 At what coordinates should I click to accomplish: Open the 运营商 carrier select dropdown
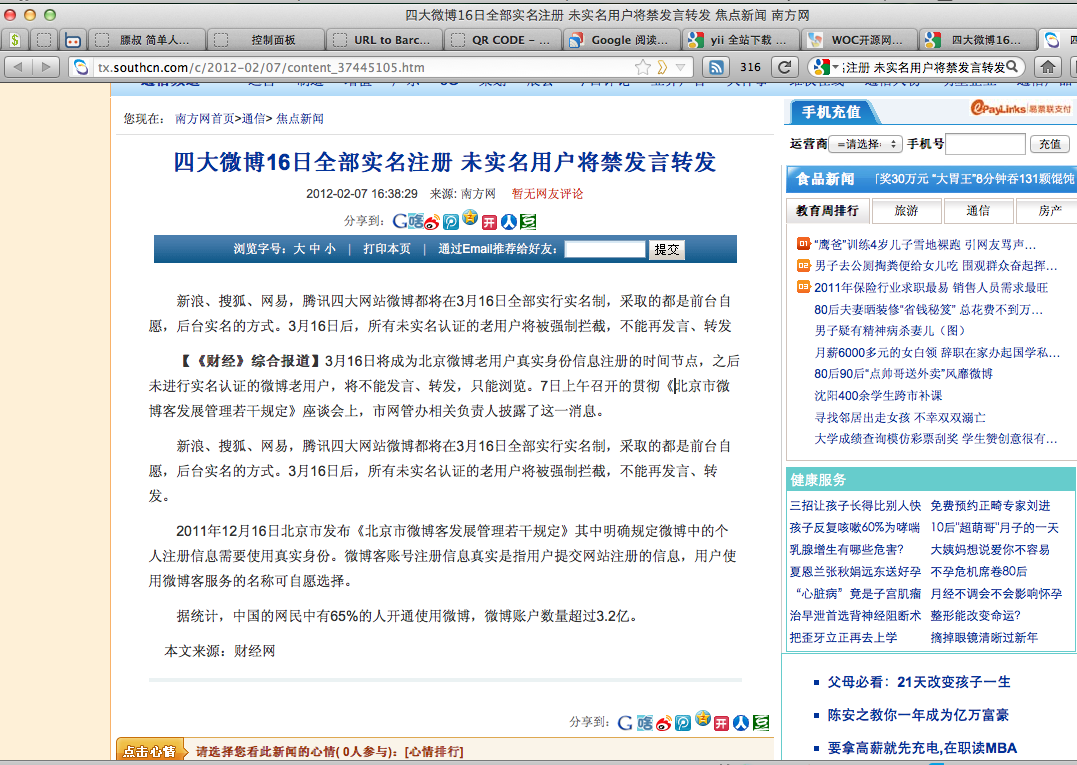(865, 144)
